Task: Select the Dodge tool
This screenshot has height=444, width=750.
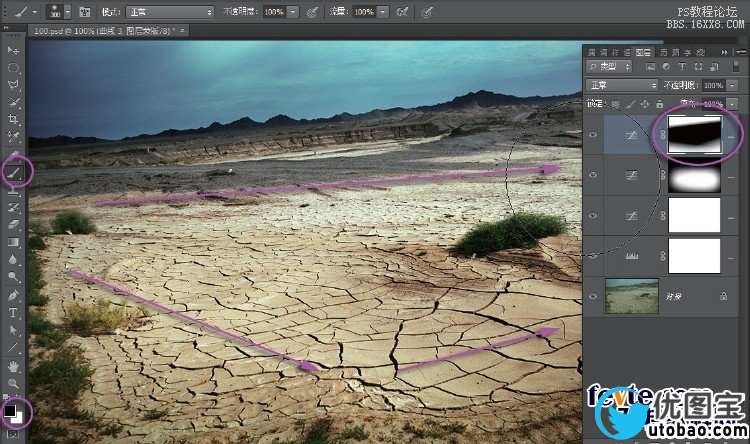Action: 13,277
